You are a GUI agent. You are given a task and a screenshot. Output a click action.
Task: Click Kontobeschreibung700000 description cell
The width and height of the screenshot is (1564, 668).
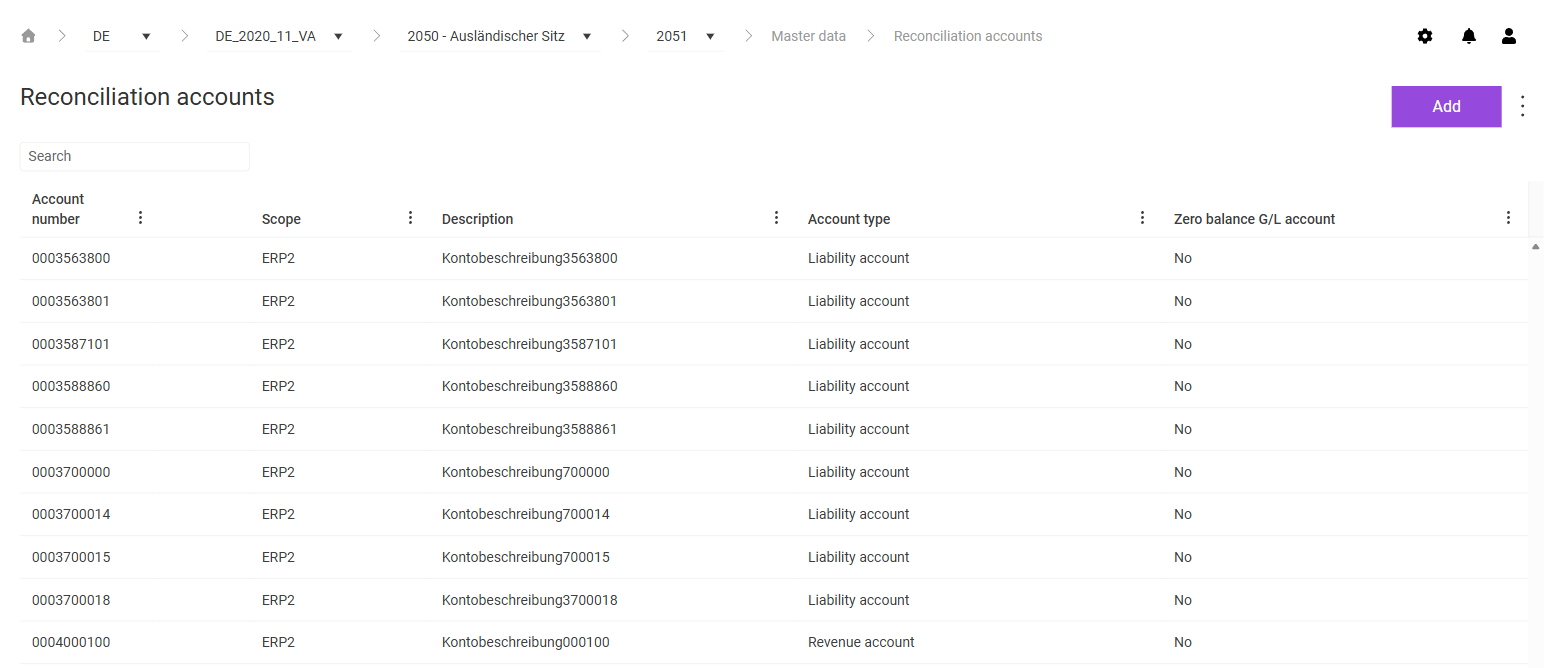526,472
